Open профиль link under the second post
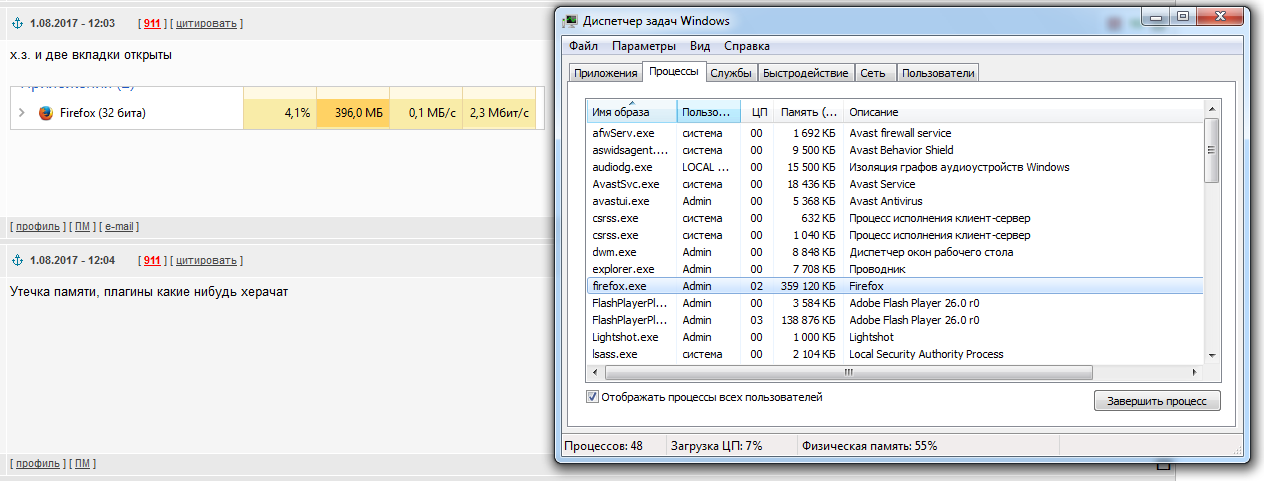 tap(38, 464)
